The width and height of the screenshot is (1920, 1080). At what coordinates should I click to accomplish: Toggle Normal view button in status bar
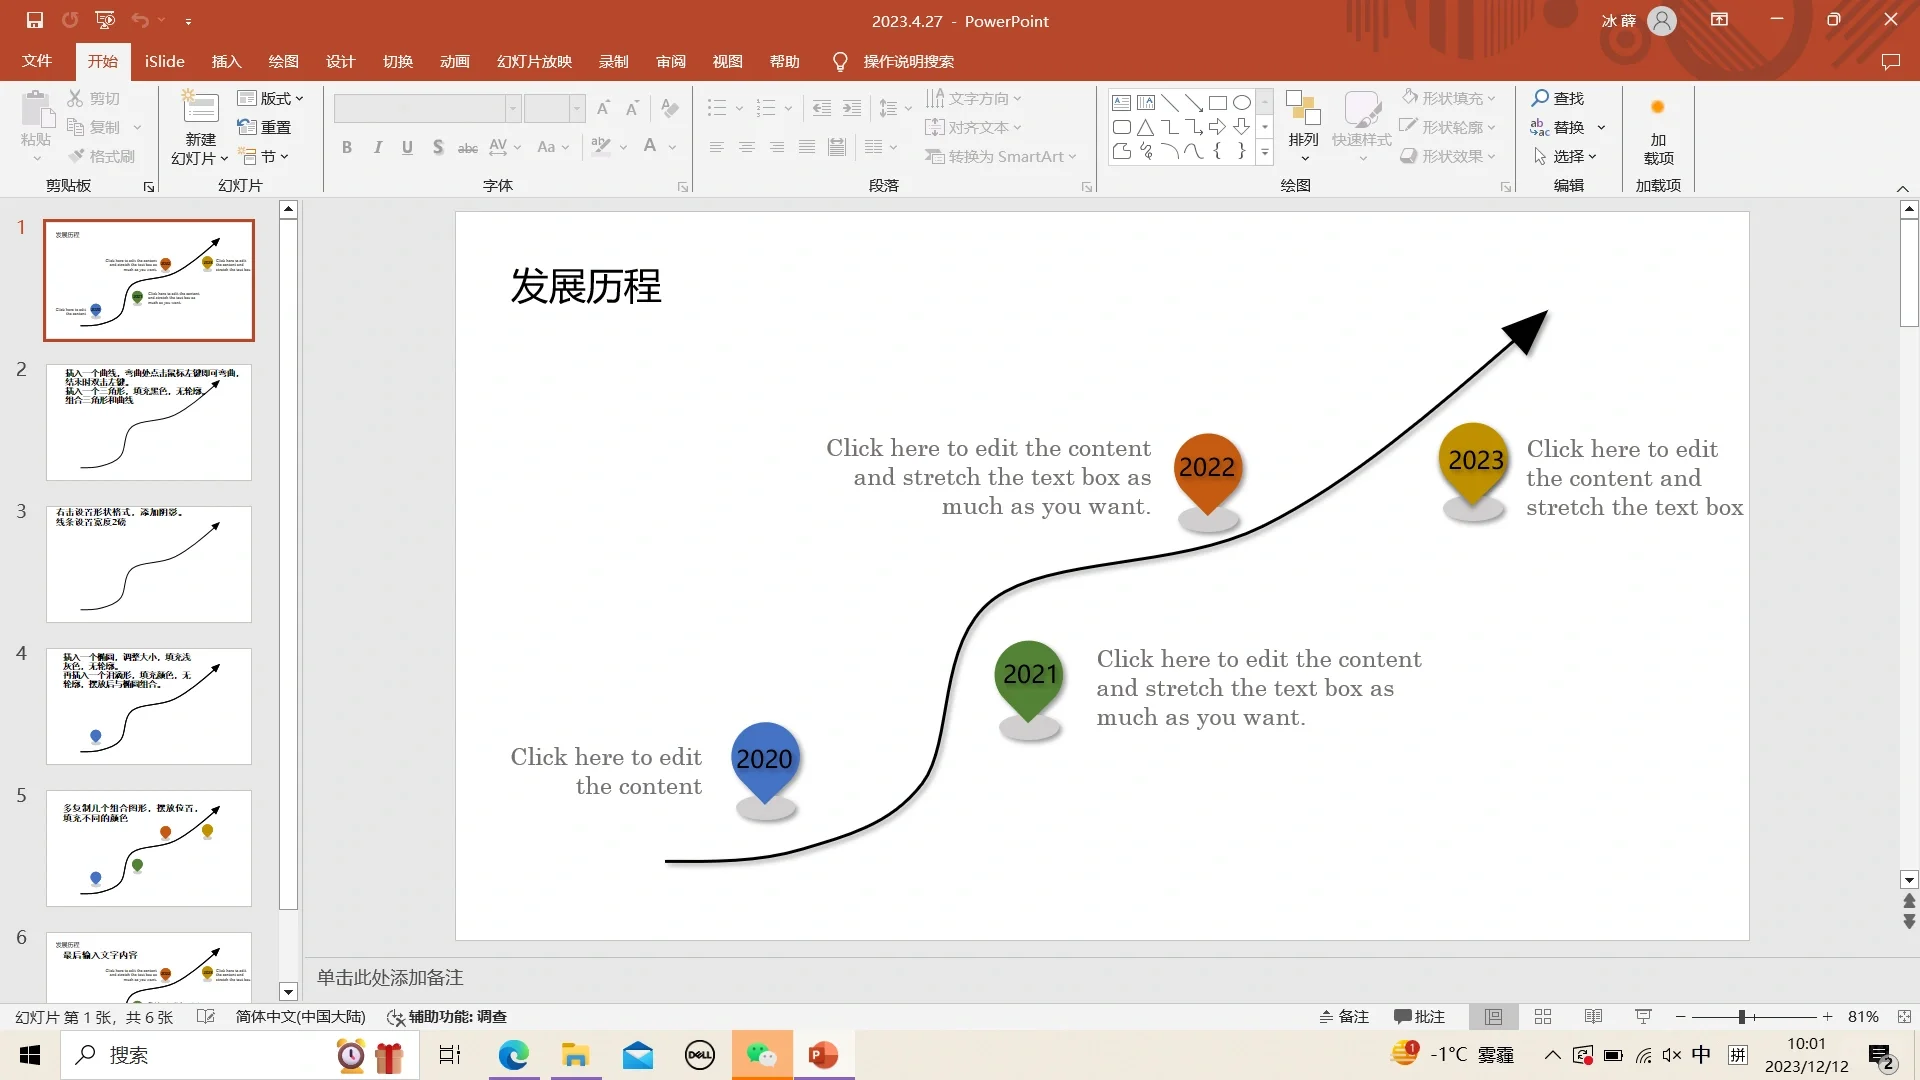coord(1493,1017)
